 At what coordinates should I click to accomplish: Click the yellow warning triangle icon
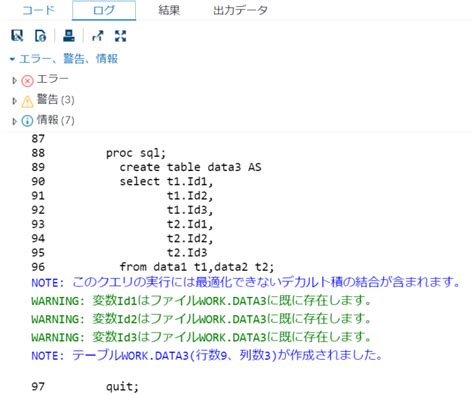(27, 101)
